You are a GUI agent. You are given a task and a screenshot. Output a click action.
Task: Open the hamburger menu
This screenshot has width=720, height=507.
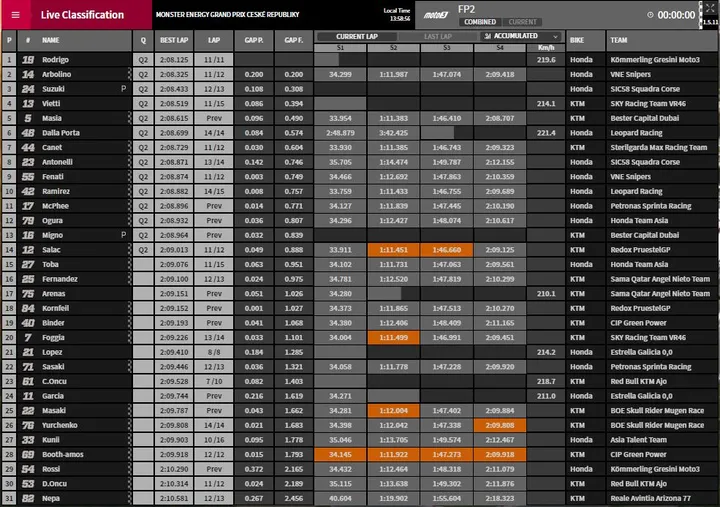click(x=16, y=15)
